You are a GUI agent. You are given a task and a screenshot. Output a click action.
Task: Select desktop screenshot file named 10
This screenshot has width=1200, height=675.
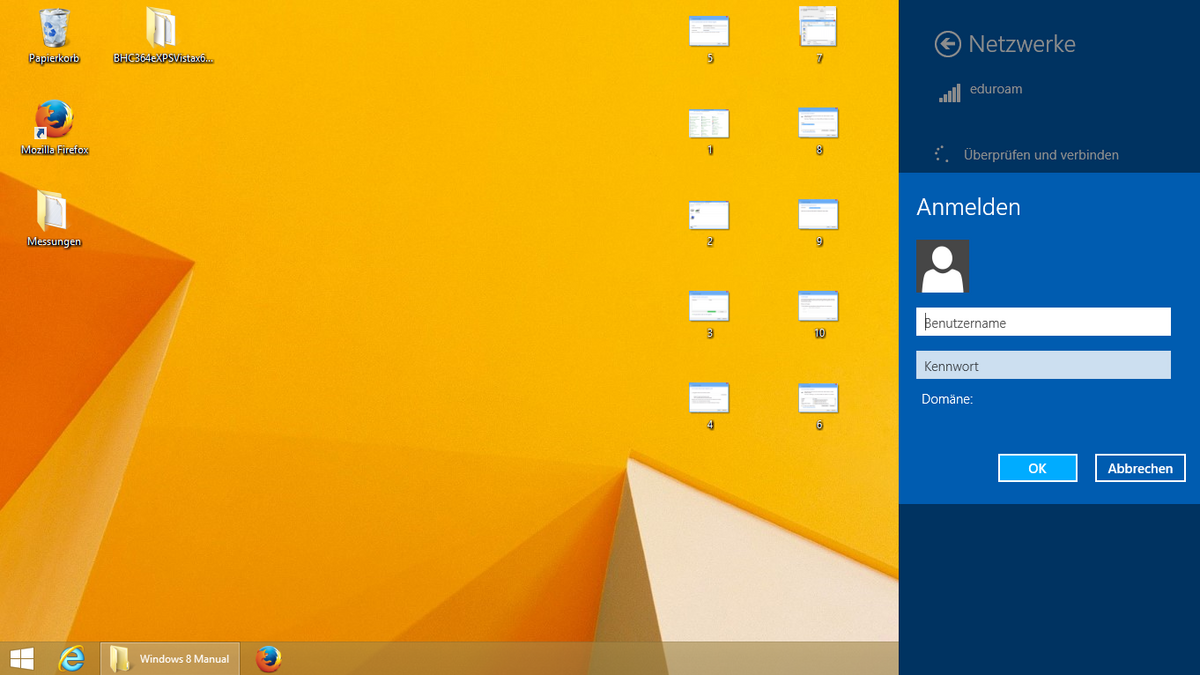click(x=818, y=307)
